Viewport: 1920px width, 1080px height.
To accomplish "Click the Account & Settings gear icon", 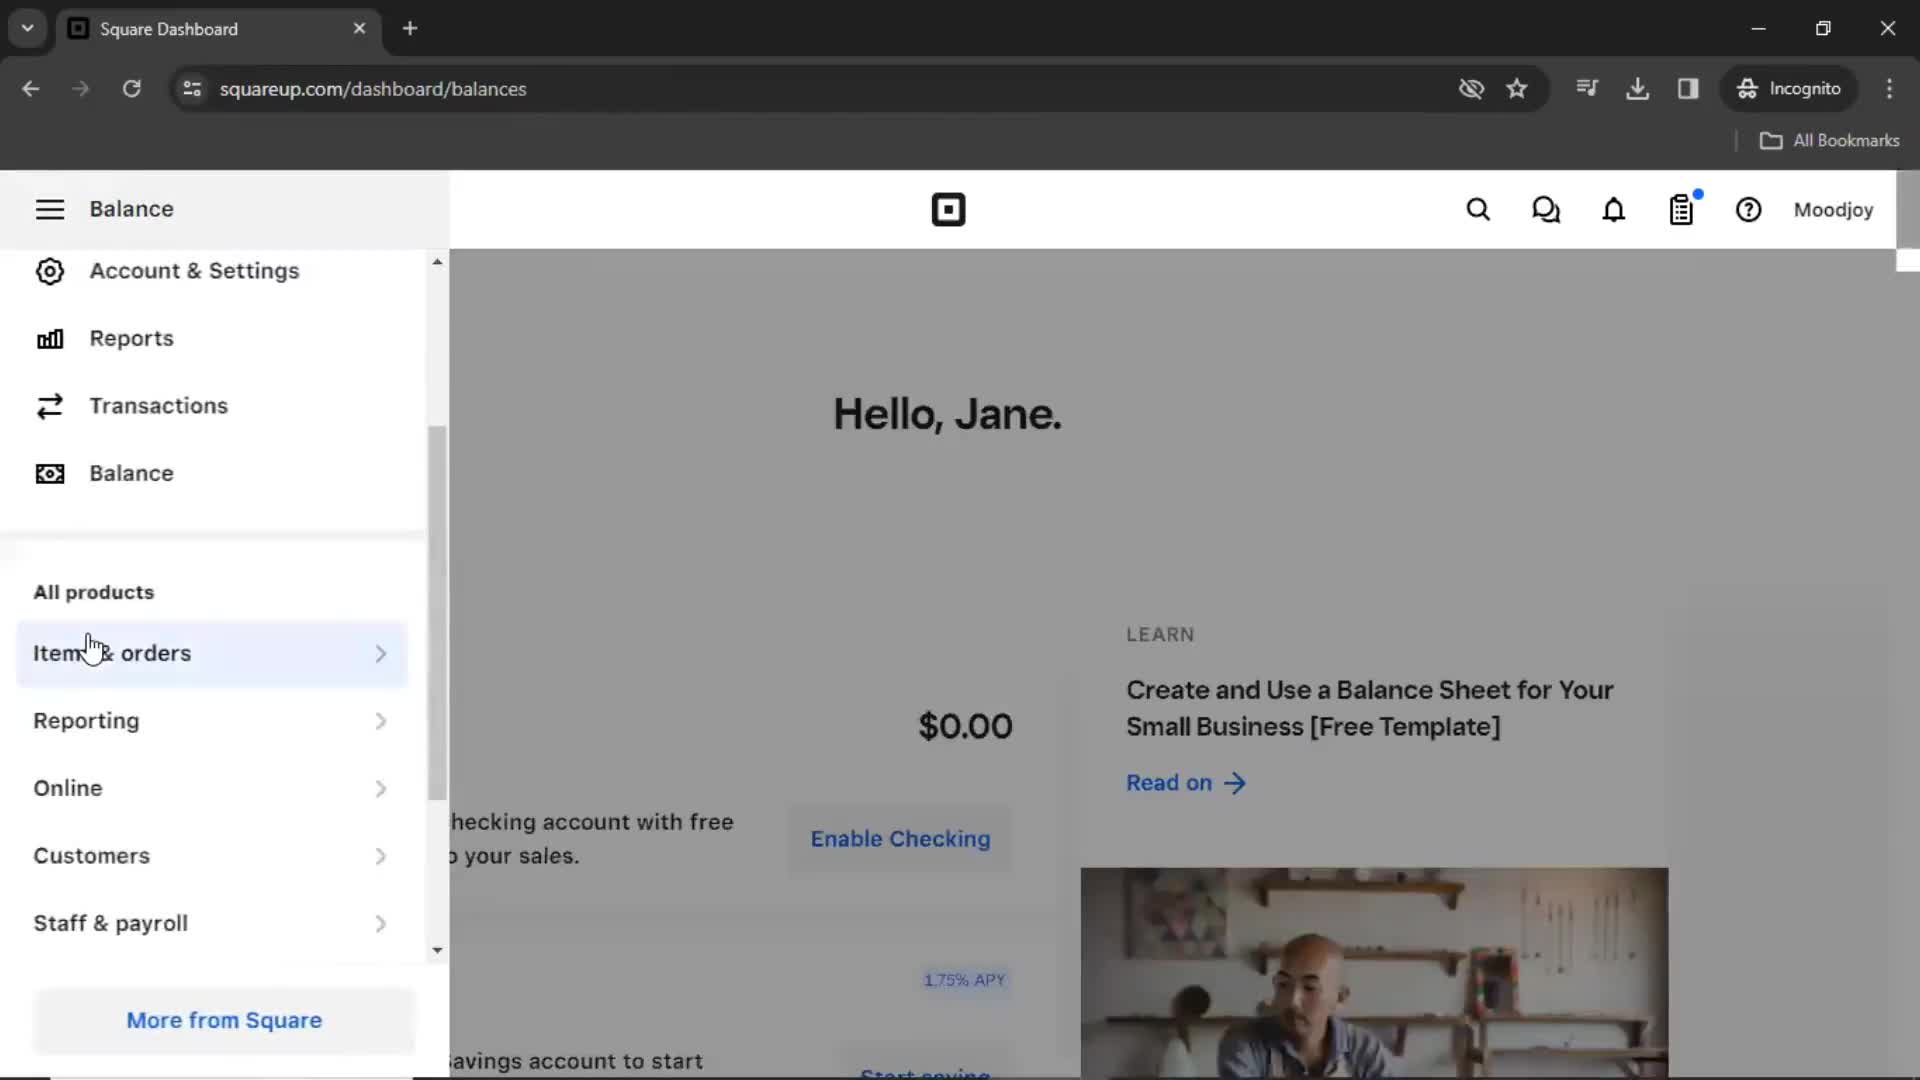I will pyautogui.click(x=49, y=270).
